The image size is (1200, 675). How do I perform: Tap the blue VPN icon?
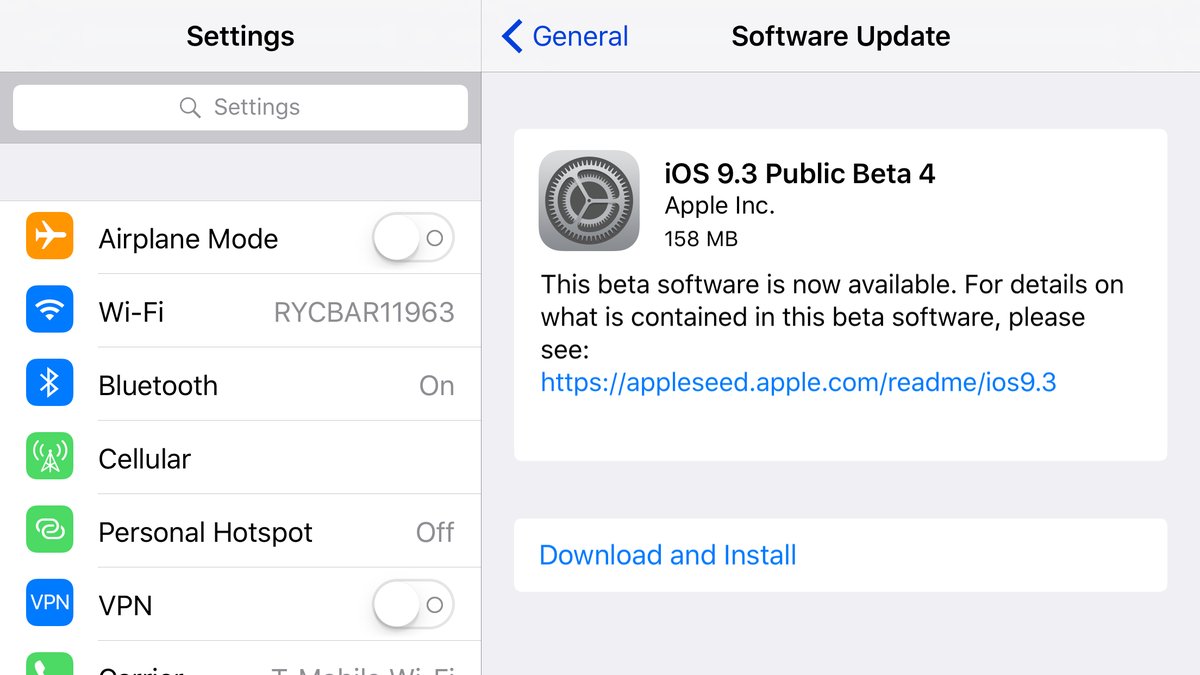click(49, 604)
